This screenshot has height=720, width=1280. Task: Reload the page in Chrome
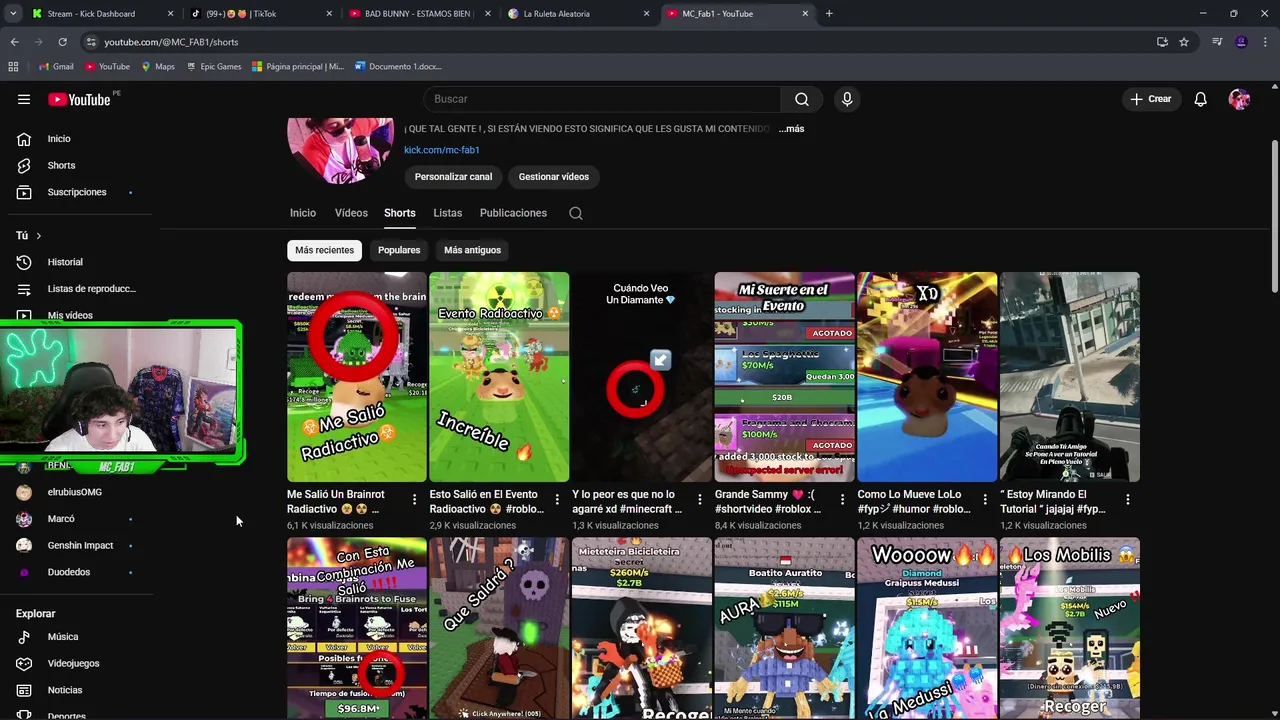62,42
